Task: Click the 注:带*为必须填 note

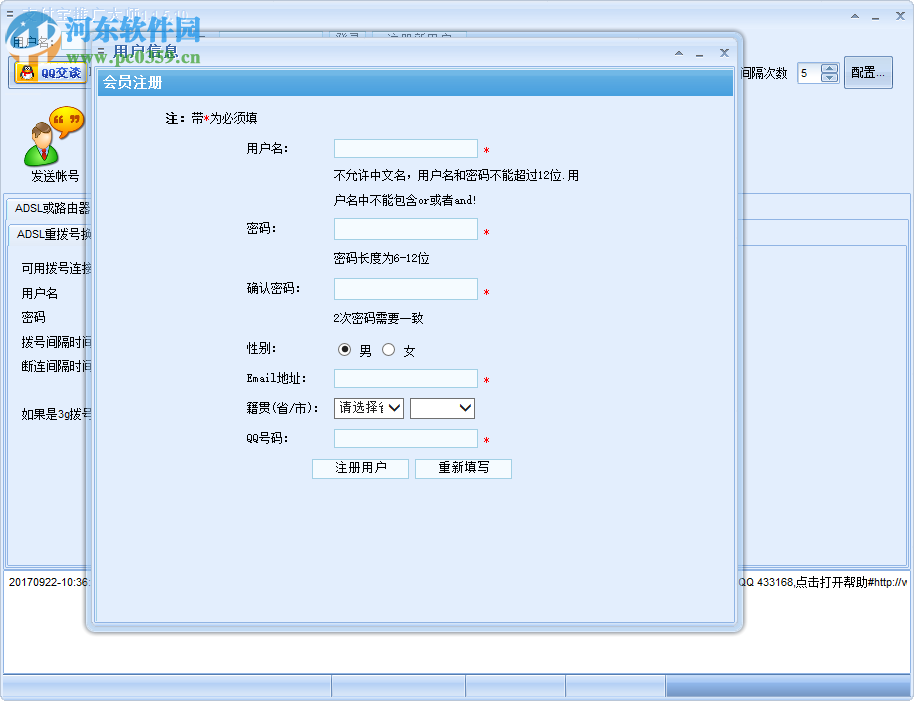Action: (211, 118)
